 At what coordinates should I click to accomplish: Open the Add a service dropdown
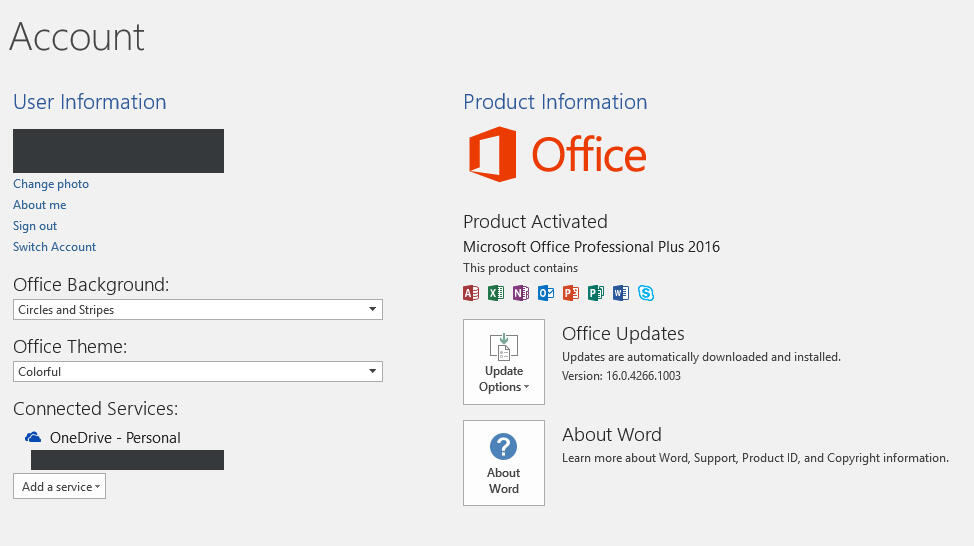60,486
